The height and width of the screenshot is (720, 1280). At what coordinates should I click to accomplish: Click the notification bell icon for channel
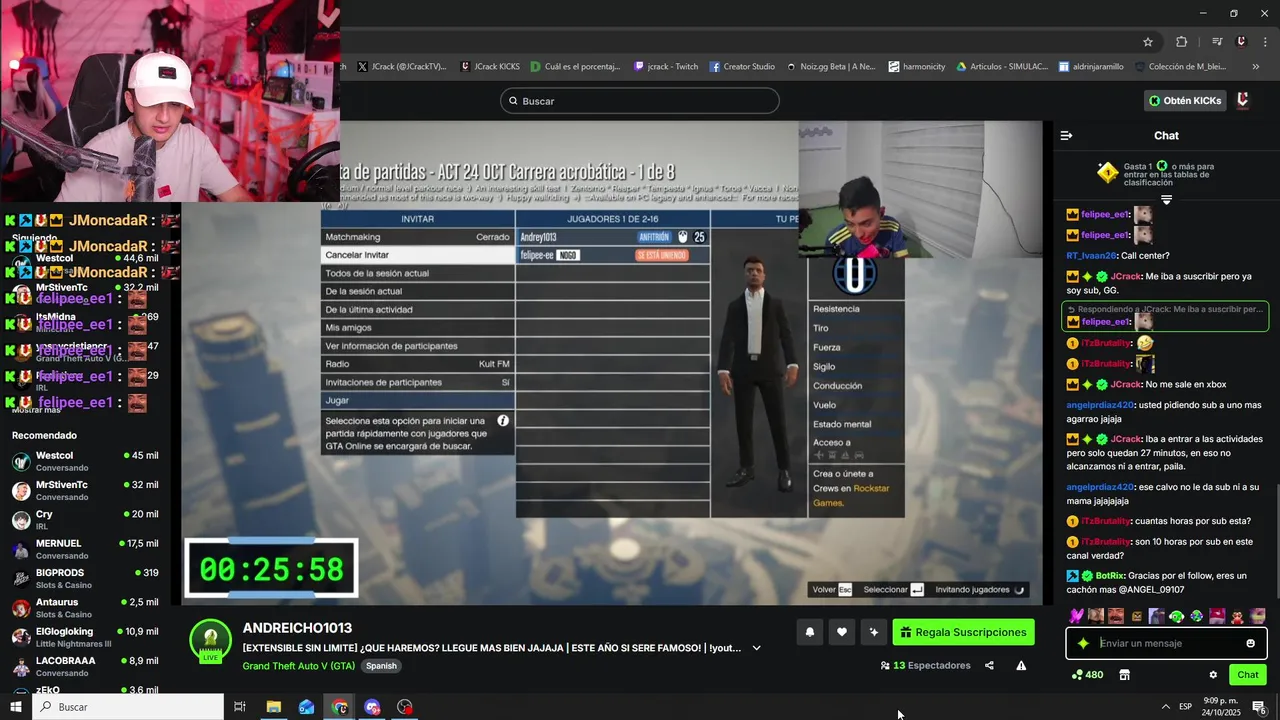(810, 632)
